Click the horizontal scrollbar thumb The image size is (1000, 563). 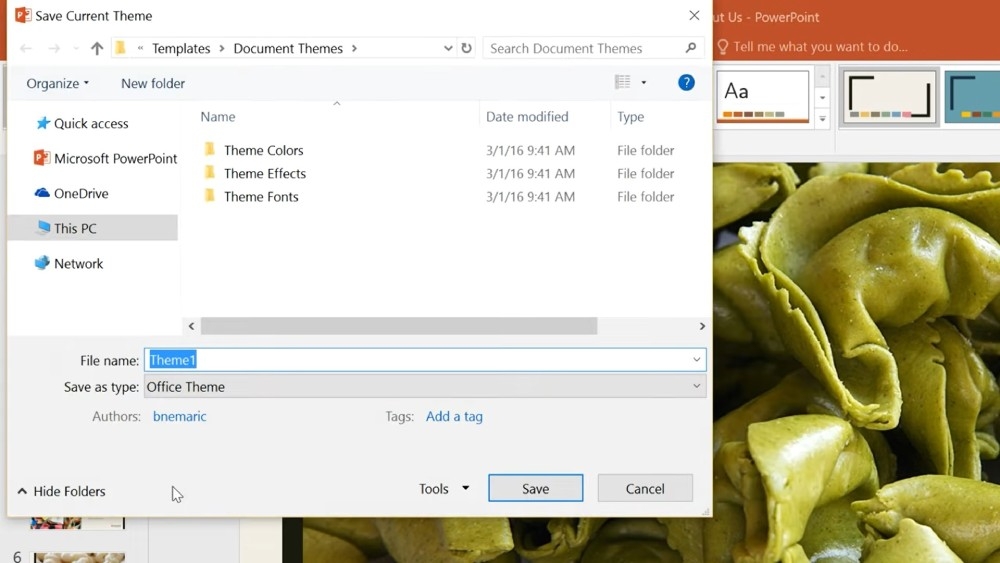[x=399, y=326]
